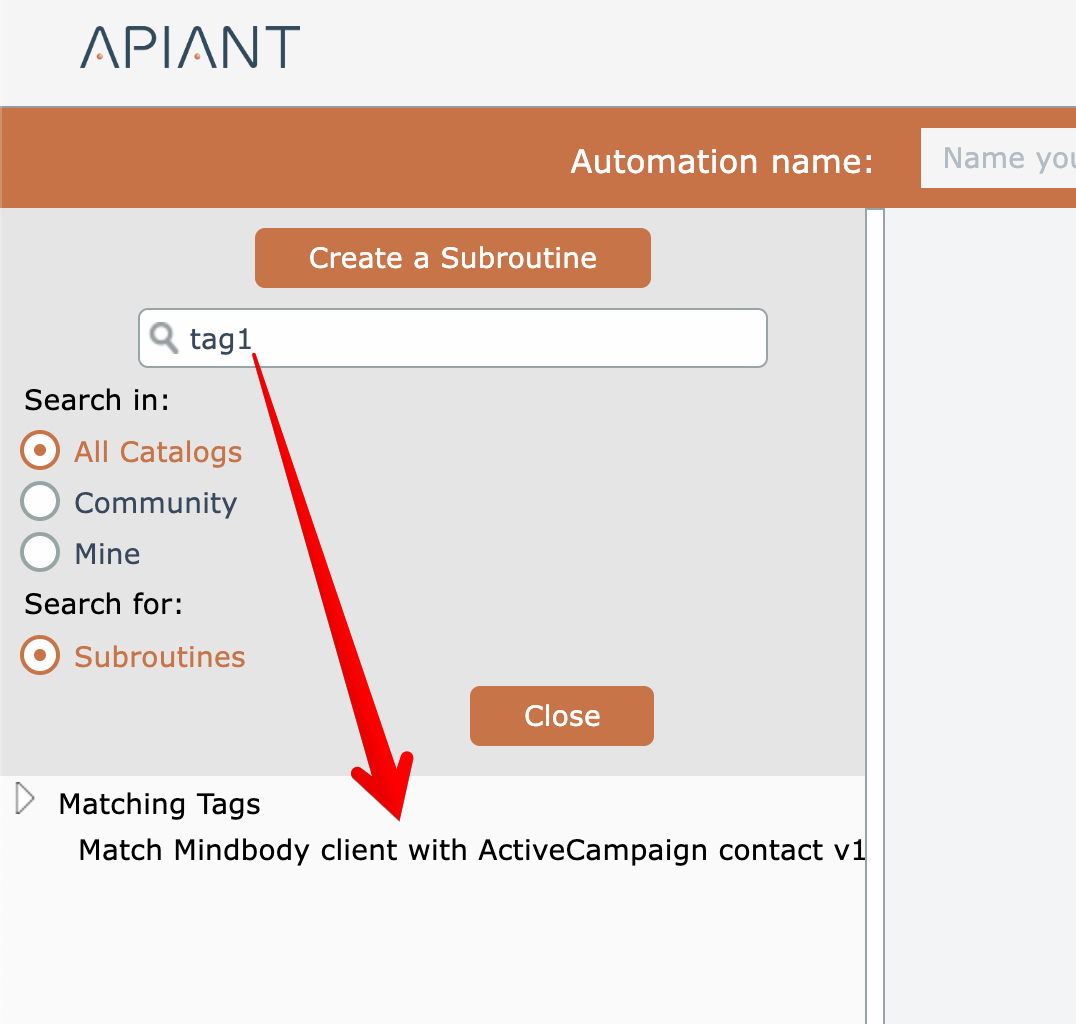
Task: Click the Search for label
Action: click(103, 604)
